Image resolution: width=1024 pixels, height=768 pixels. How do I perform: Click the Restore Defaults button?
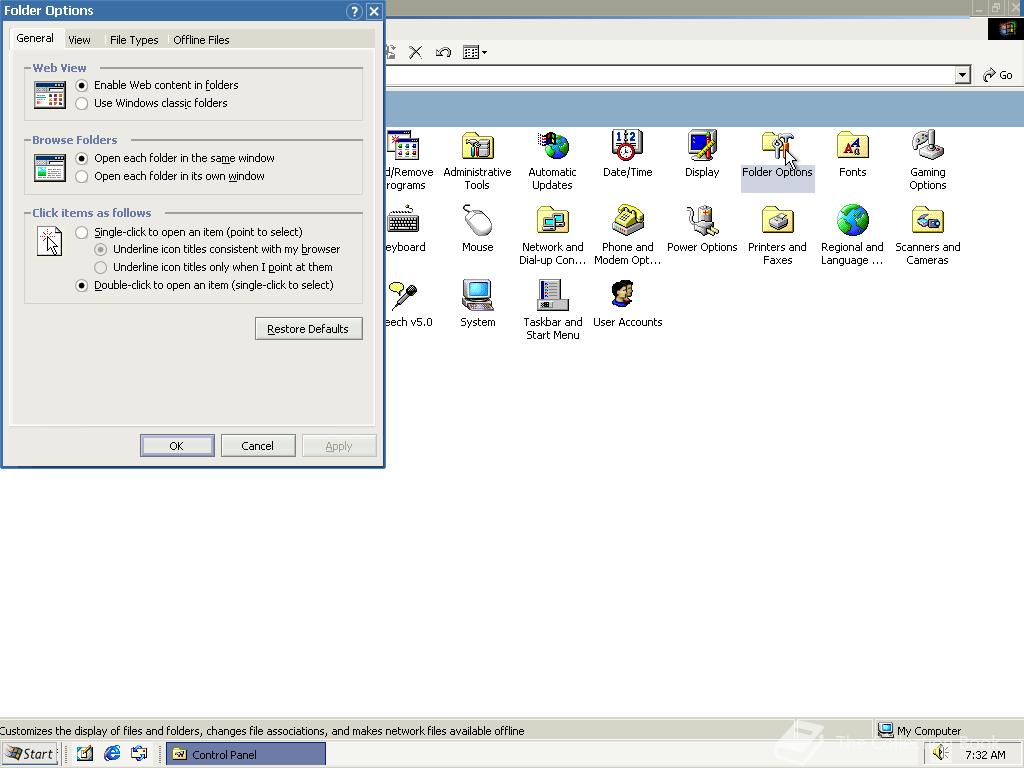click(x=308, y=328)
